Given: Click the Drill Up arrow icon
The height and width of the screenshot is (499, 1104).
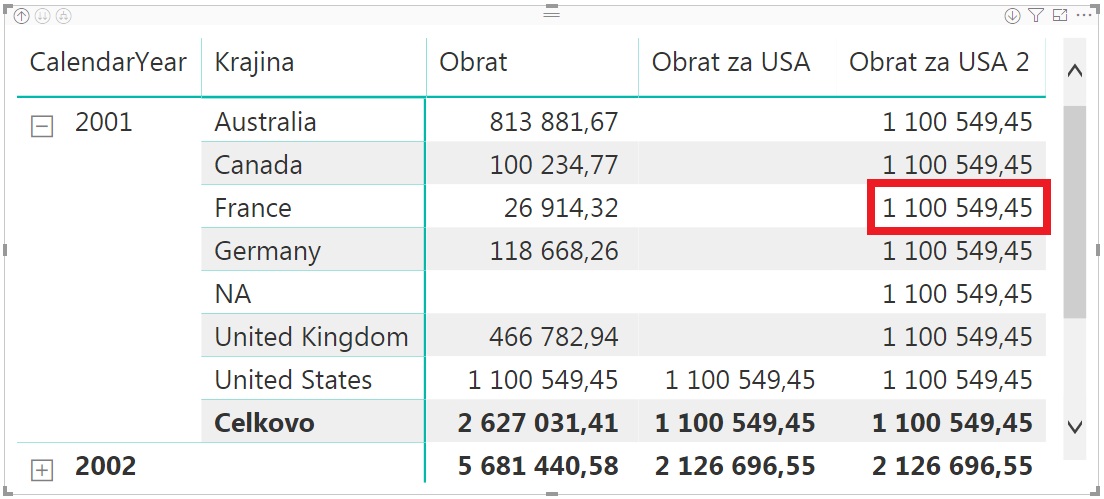Looking at the screenshot, I should pyautogui.click(x=21, y=15).
